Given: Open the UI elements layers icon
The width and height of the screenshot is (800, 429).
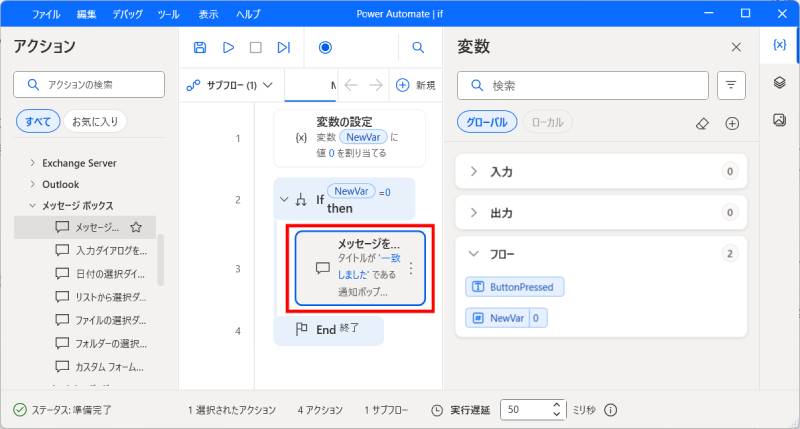Looking at the screenshot, I should [779, 83].
